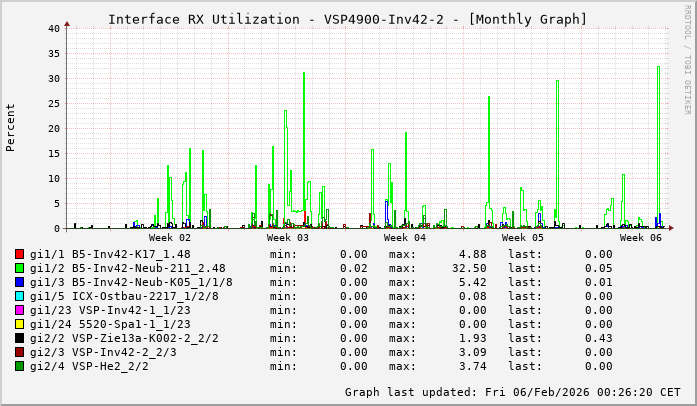This screenshot has height=406, width=697.
Task: Click the Week 03 x-axis label
Action: click(287, 238)
